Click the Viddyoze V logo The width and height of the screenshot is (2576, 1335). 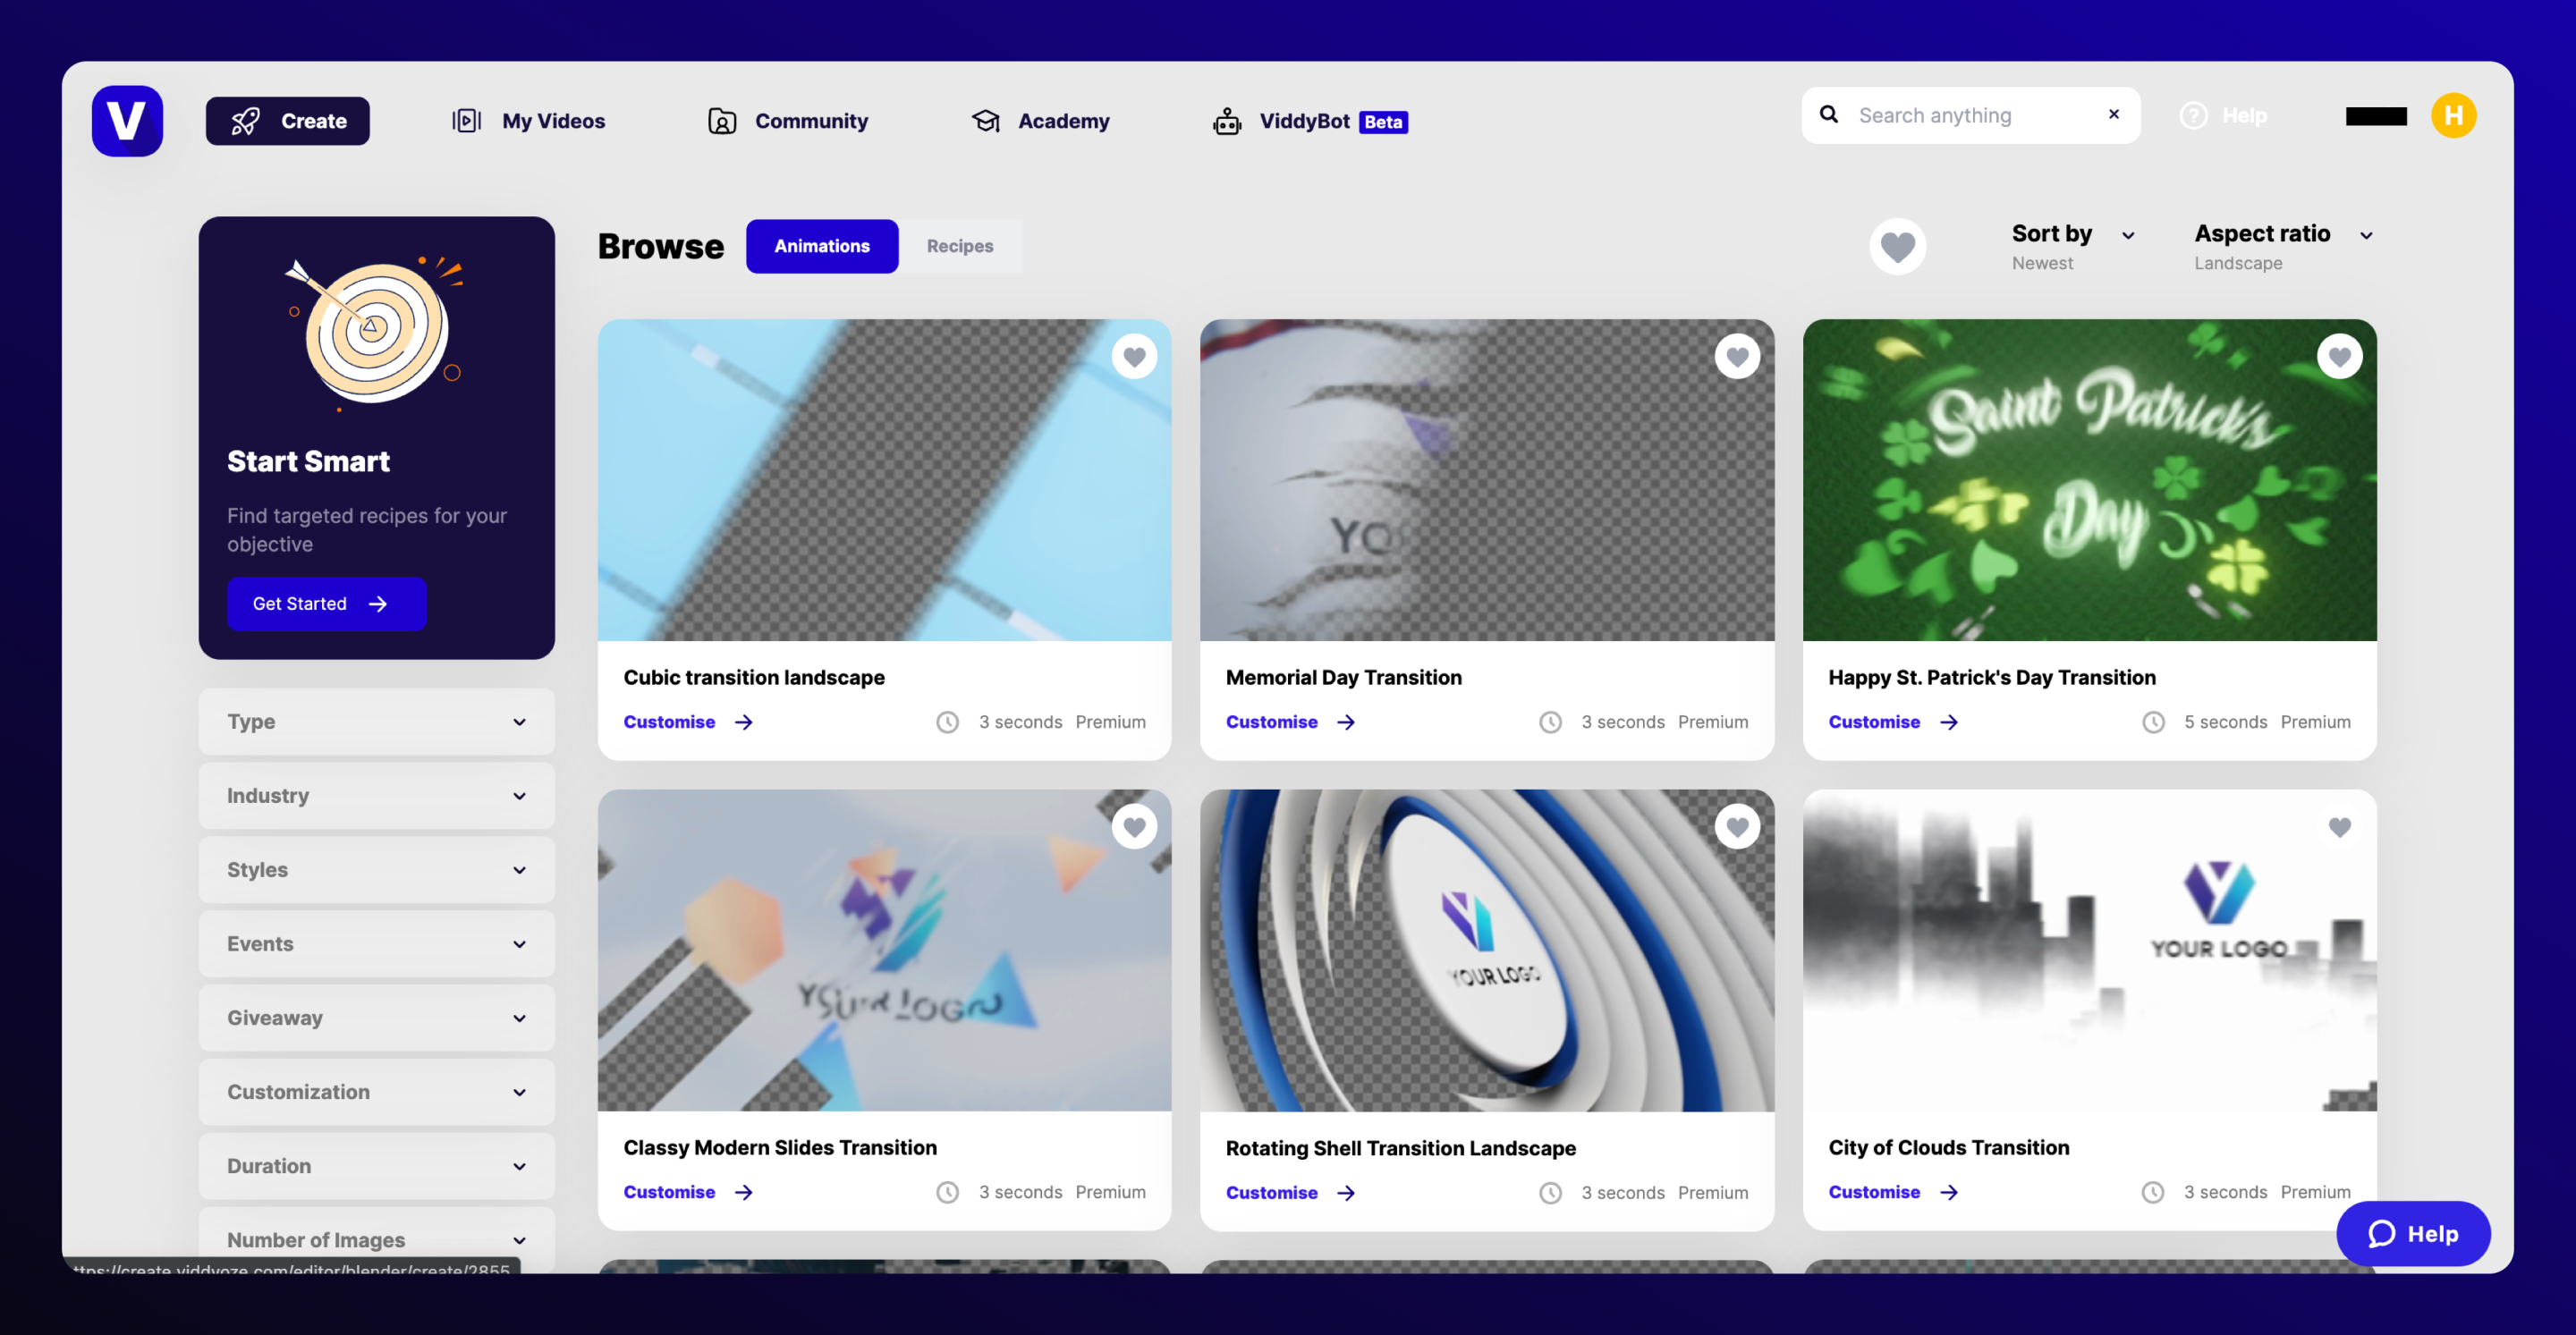pyautogui.click(x=127, y=121)
